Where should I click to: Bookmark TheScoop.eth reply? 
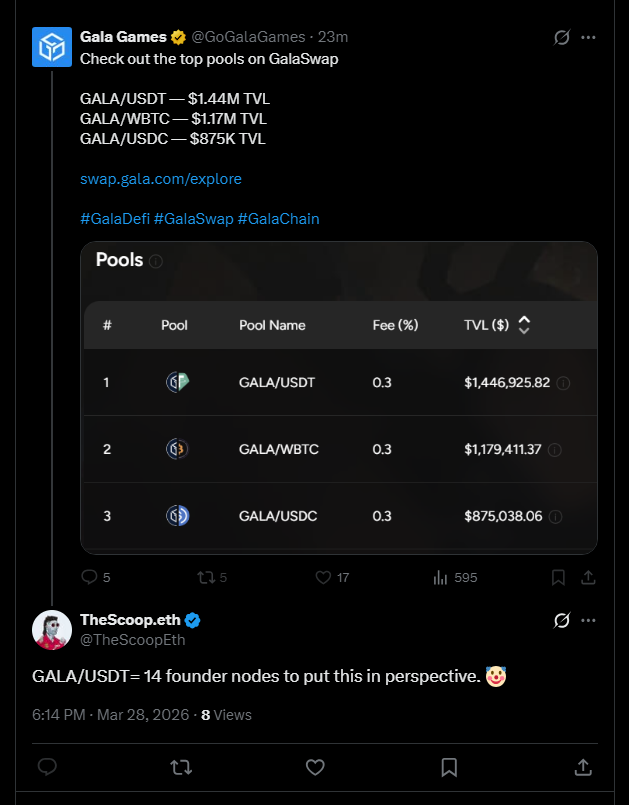tap(449, 768)
